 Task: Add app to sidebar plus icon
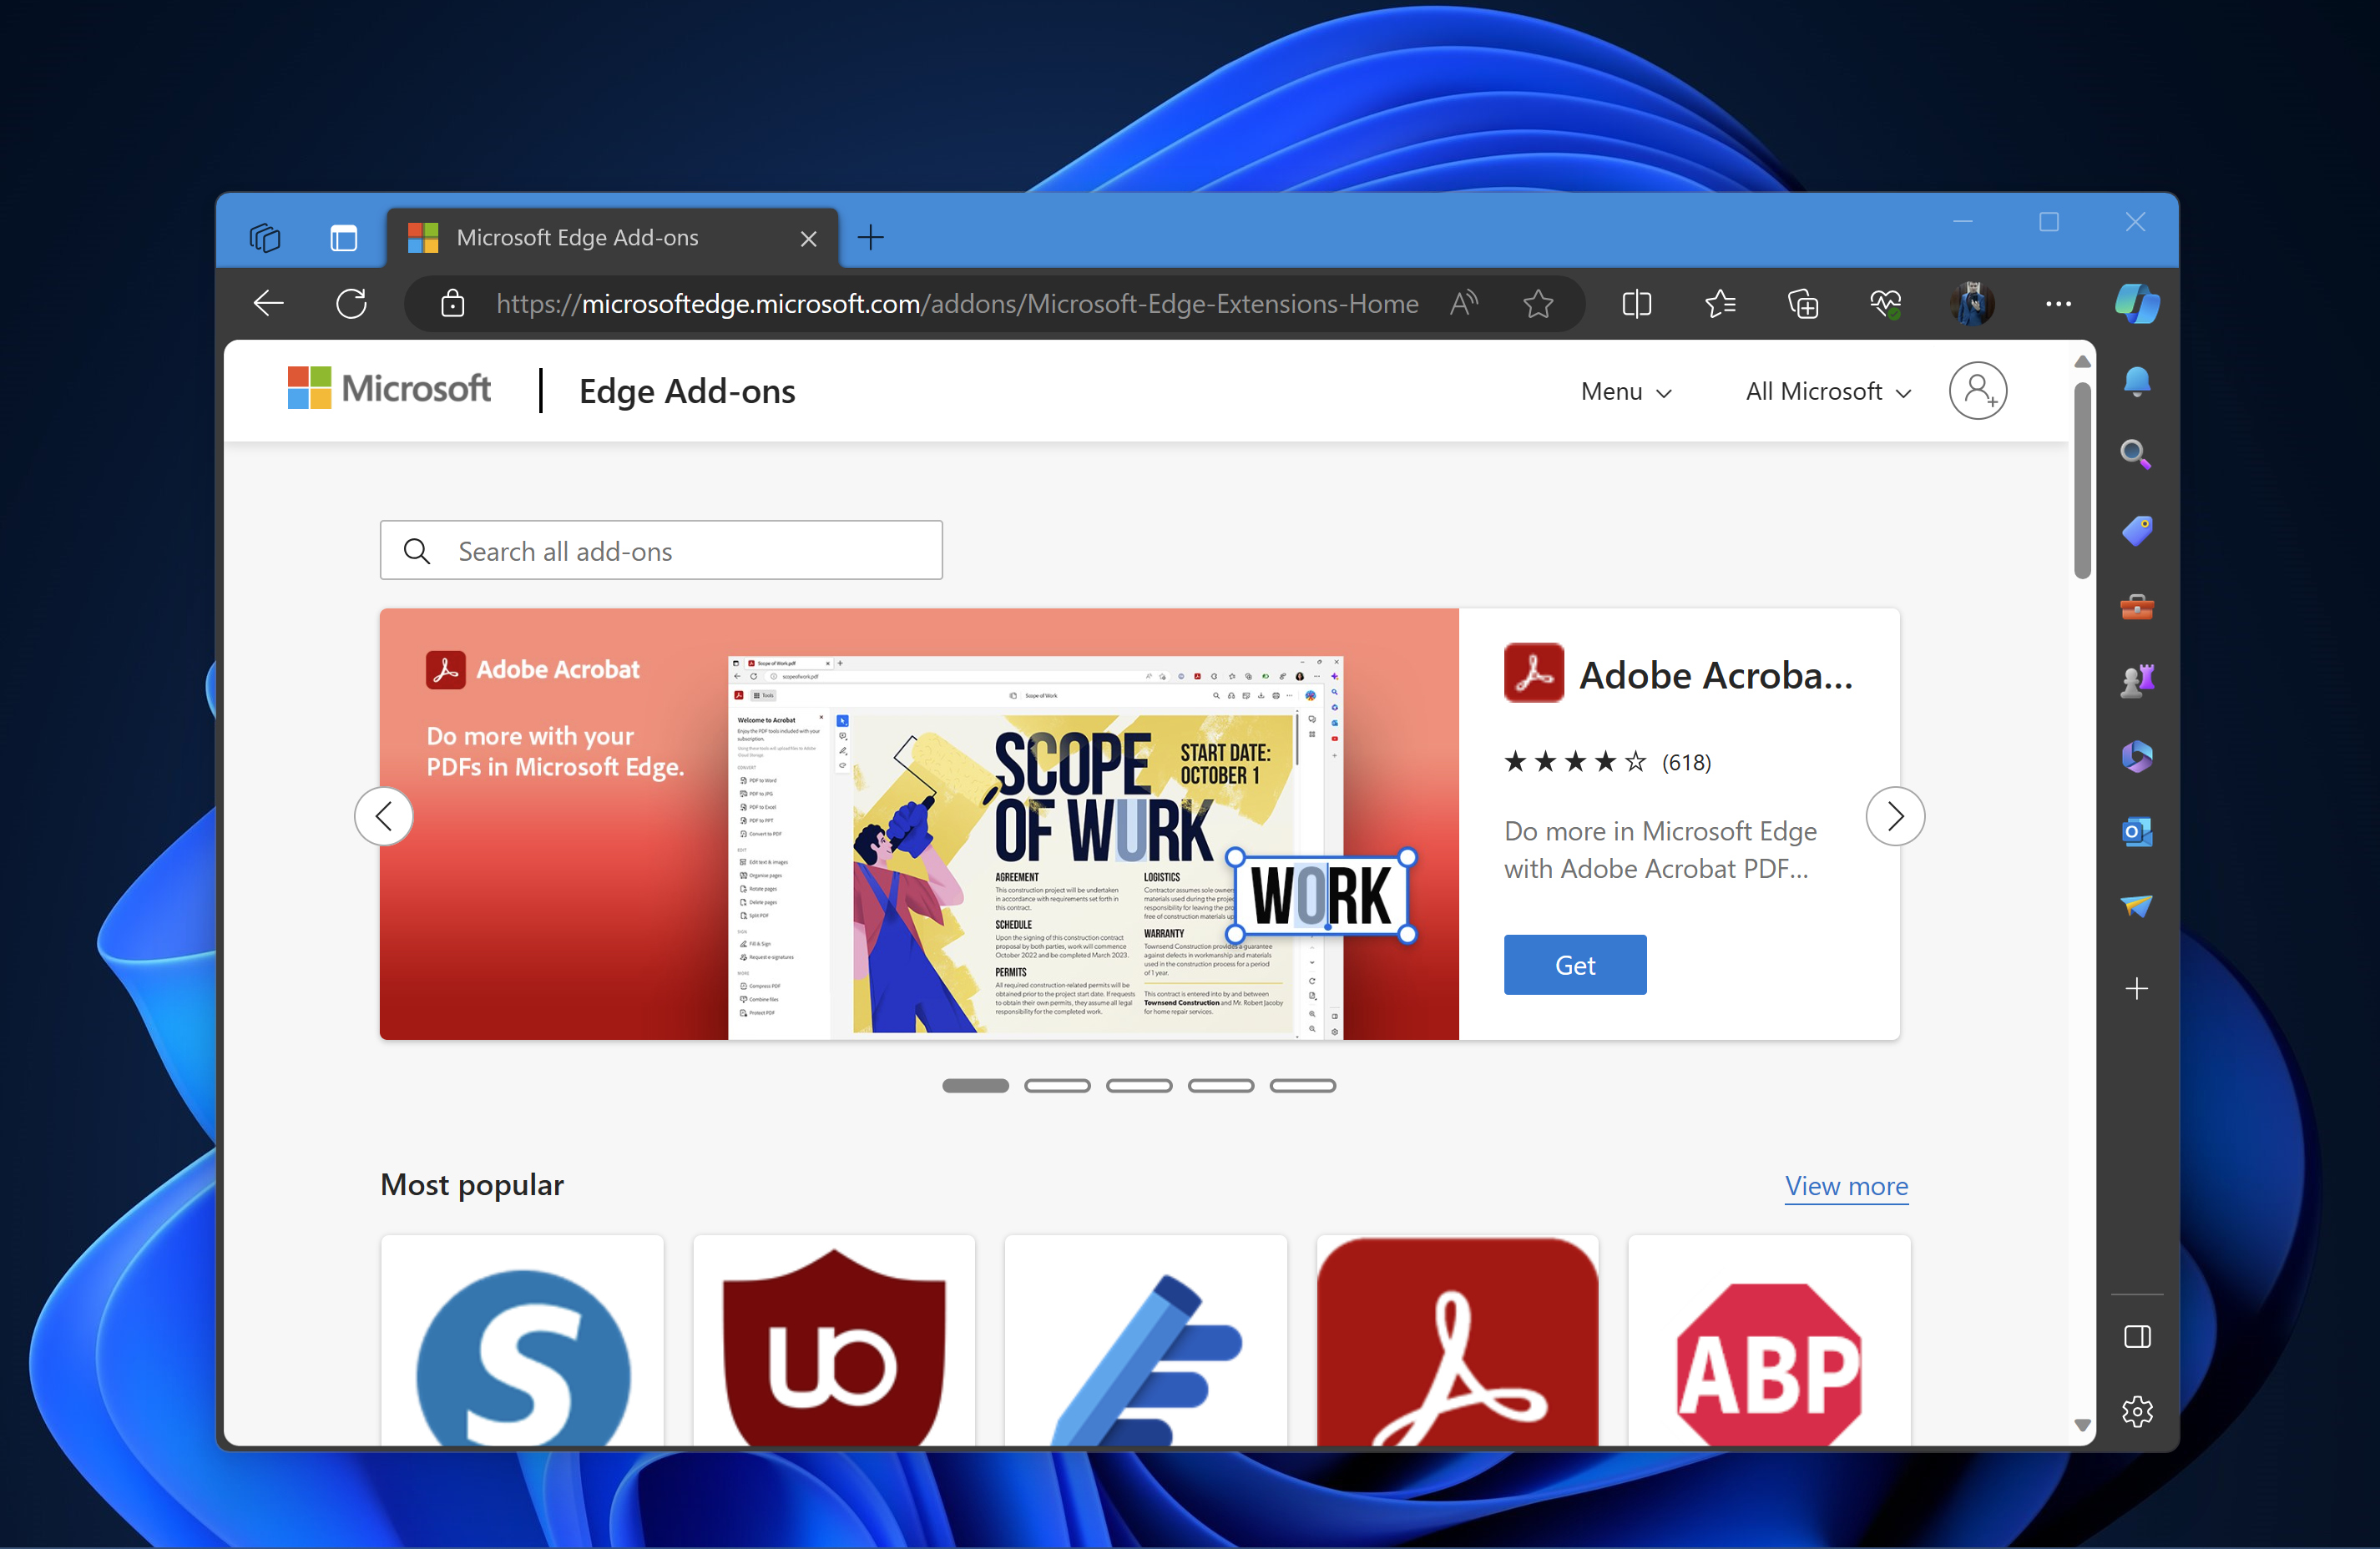2136,988
